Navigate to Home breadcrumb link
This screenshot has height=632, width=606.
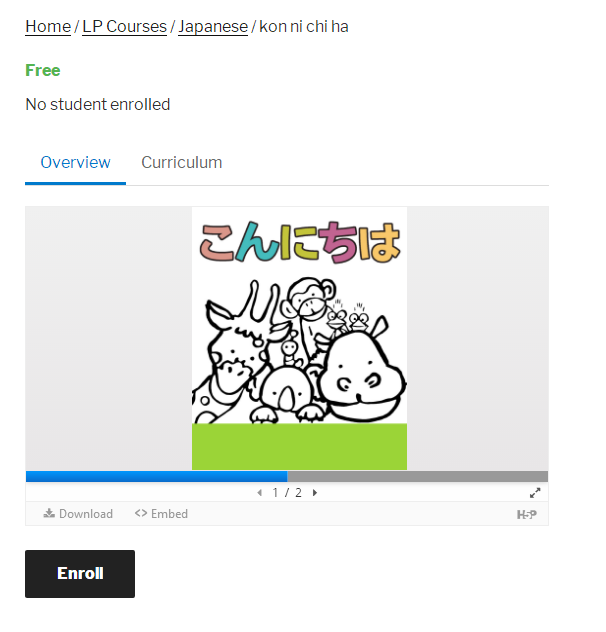[48, 27]
